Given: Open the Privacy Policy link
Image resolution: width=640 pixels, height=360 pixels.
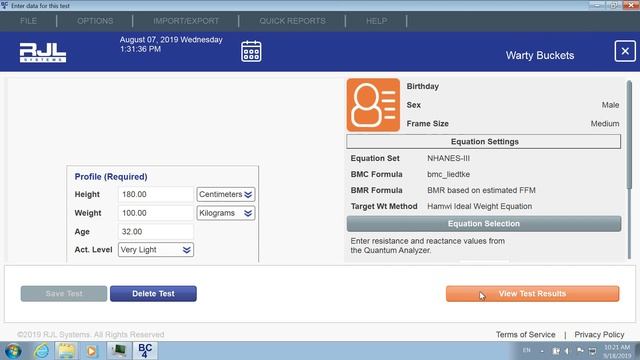Looking at the screenshot, I should pyautogui.click(x=599, y=335).
